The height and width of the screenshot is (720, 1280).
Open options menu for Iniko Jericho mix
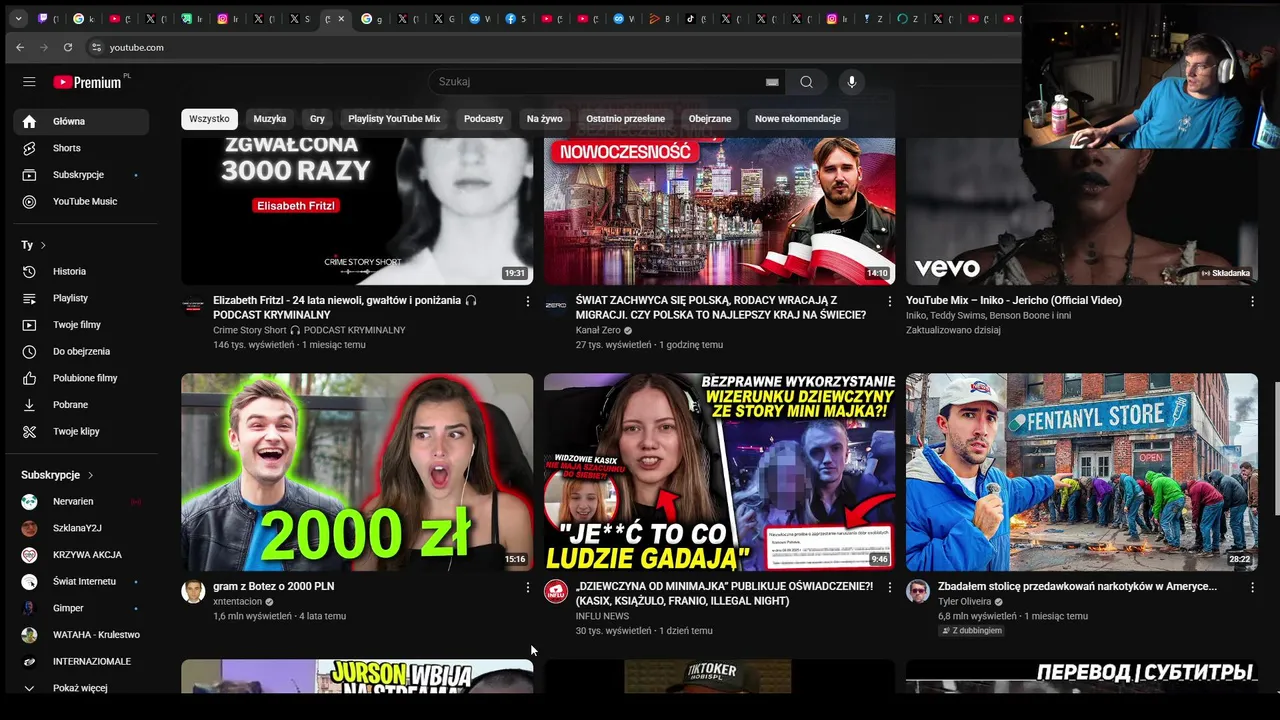[1252, 301]
